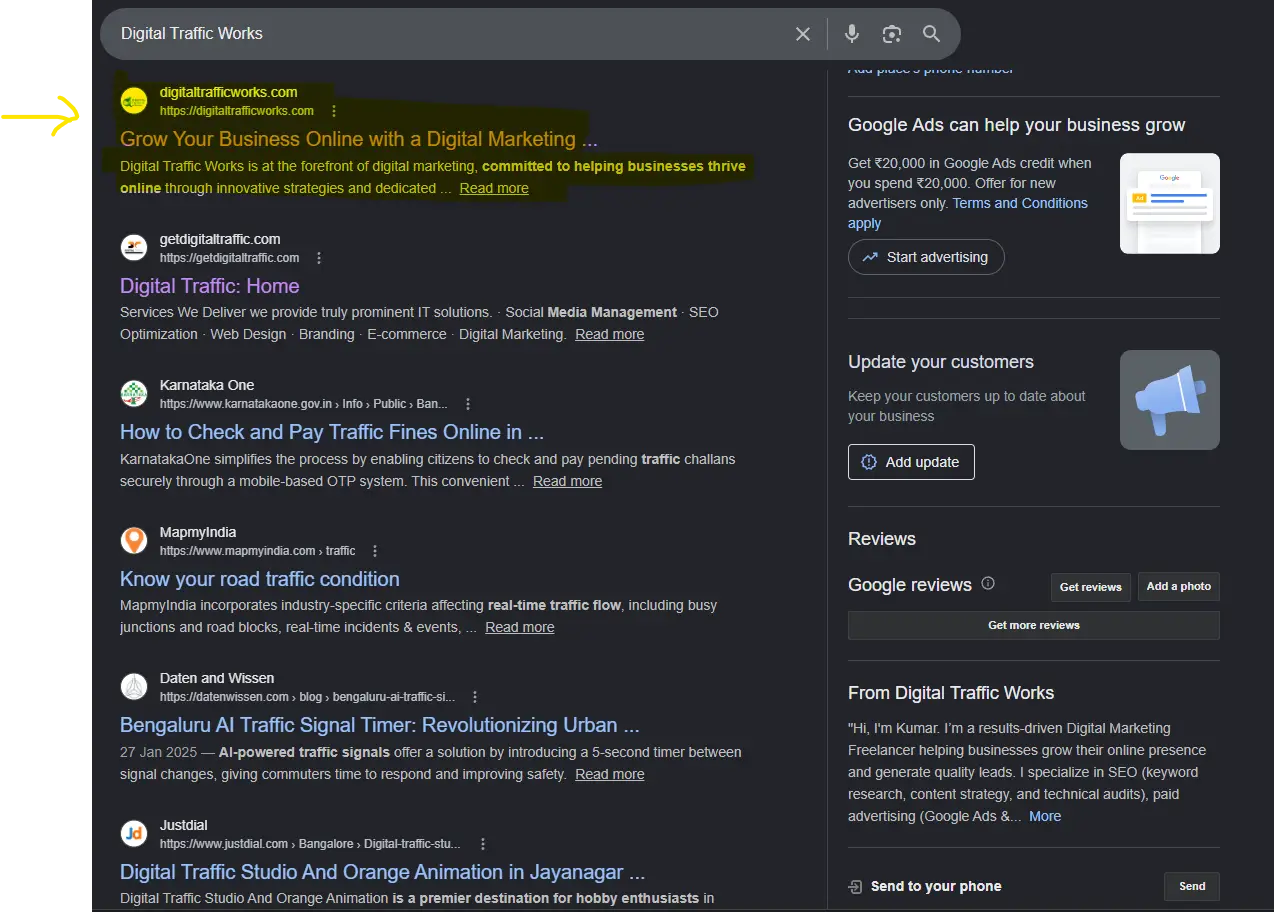Screen dimensions: 1274x912
Task: Click the Get more reviews button
Action: point(1034,625)
